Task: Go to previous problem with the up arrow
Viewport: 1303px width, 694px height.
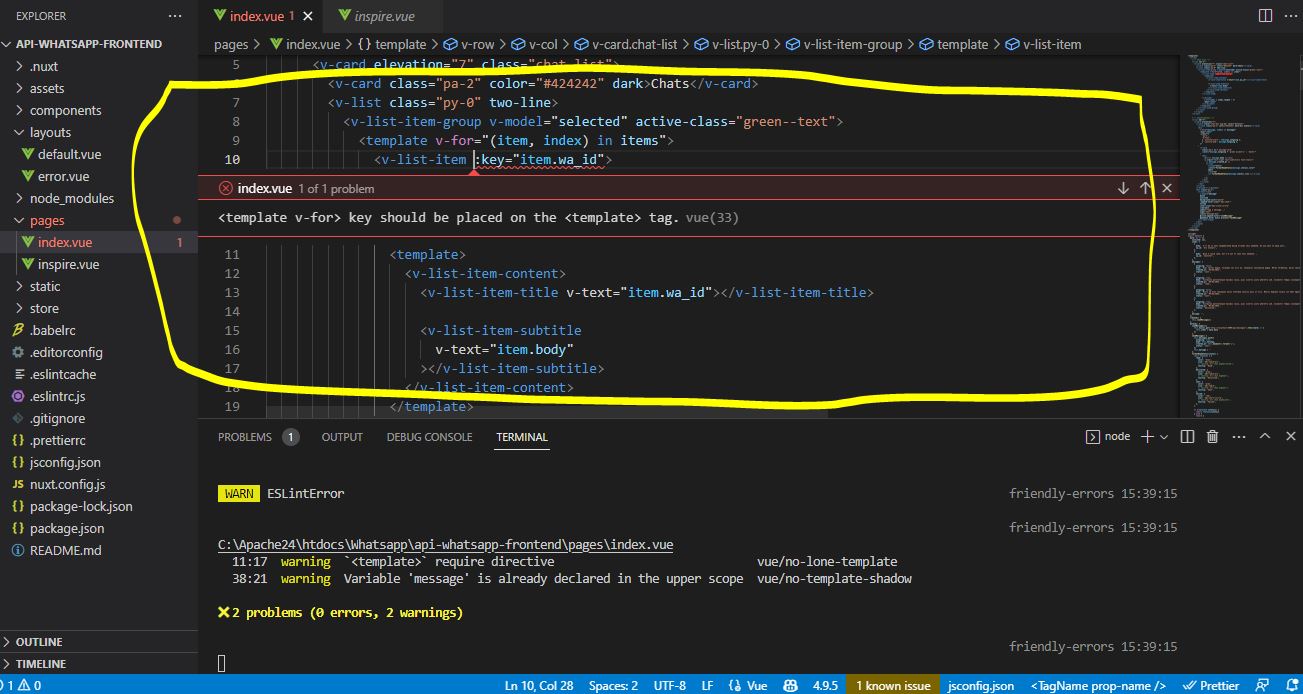Action: tap(1144, 186)
